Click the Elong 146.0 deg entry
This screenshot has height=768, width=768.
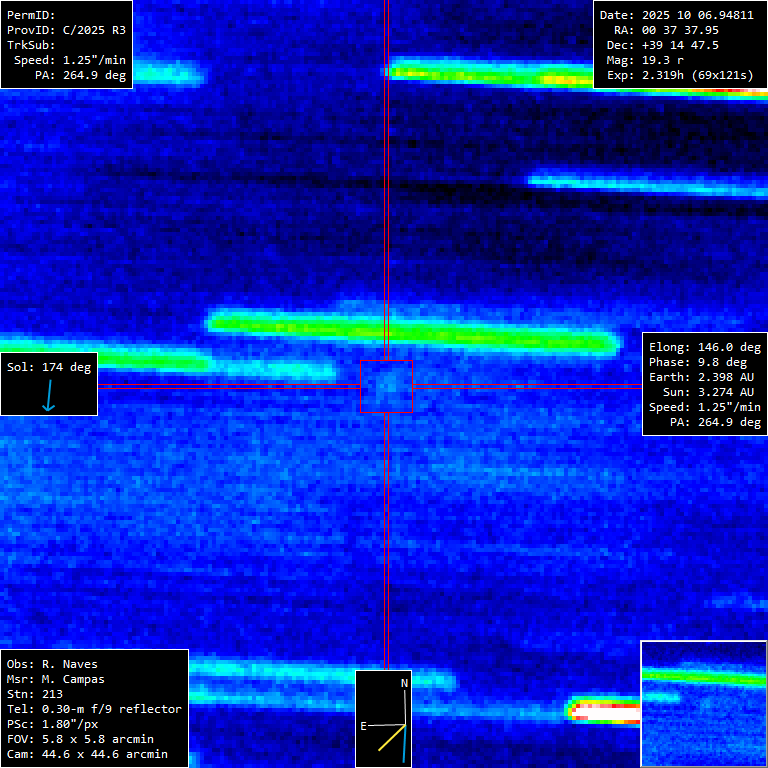pyautogui.click(x=704, y=347)
